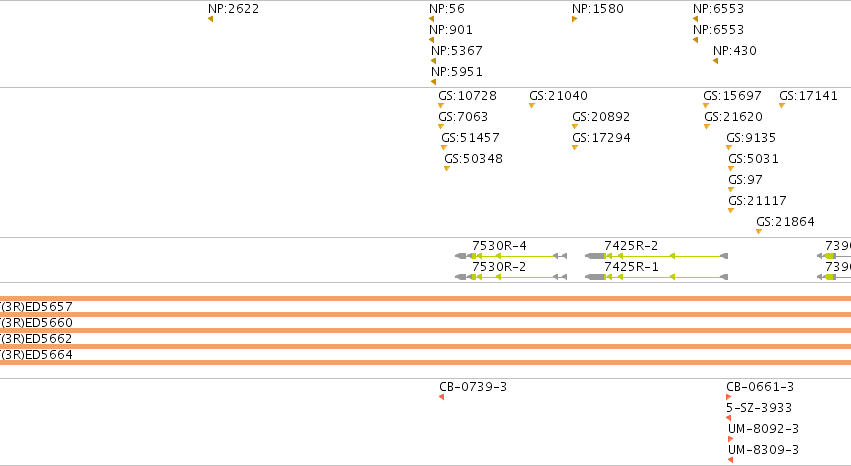
Task: Select the marker beneath GS:51457
Action: (444, 148)
